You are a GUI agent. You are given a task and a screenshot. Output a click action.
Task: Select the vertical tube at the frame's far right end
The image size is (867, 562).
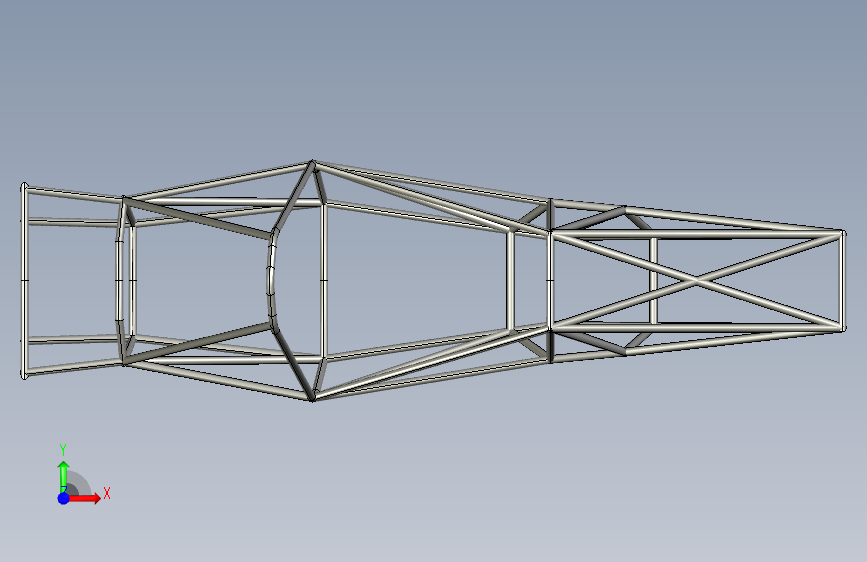(x=843, y=281)
